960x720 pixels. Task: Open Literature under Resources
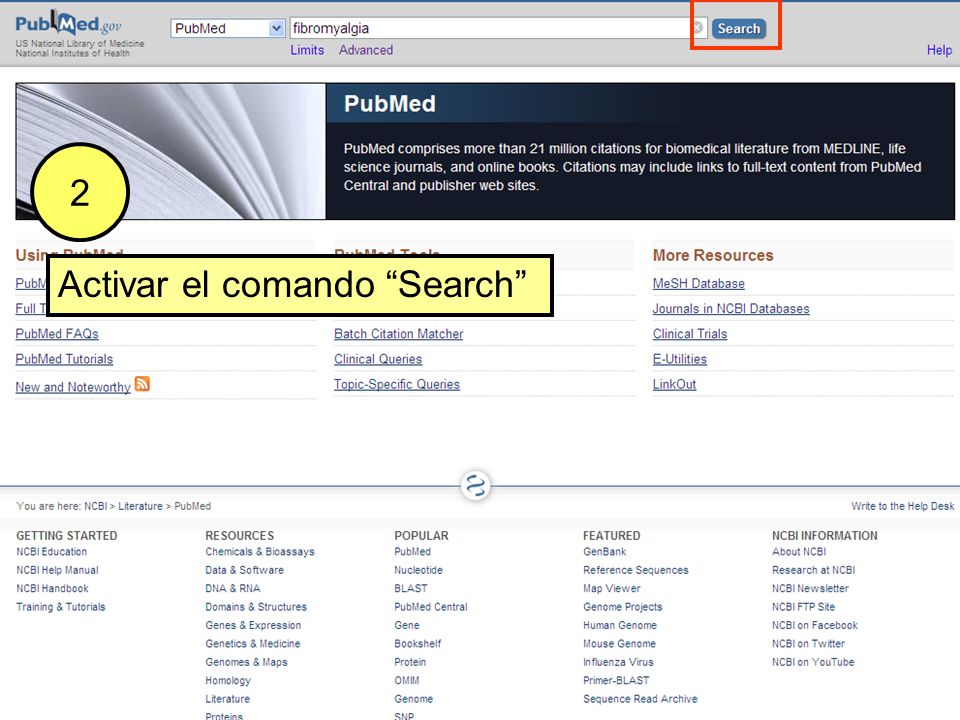point(227,699)
